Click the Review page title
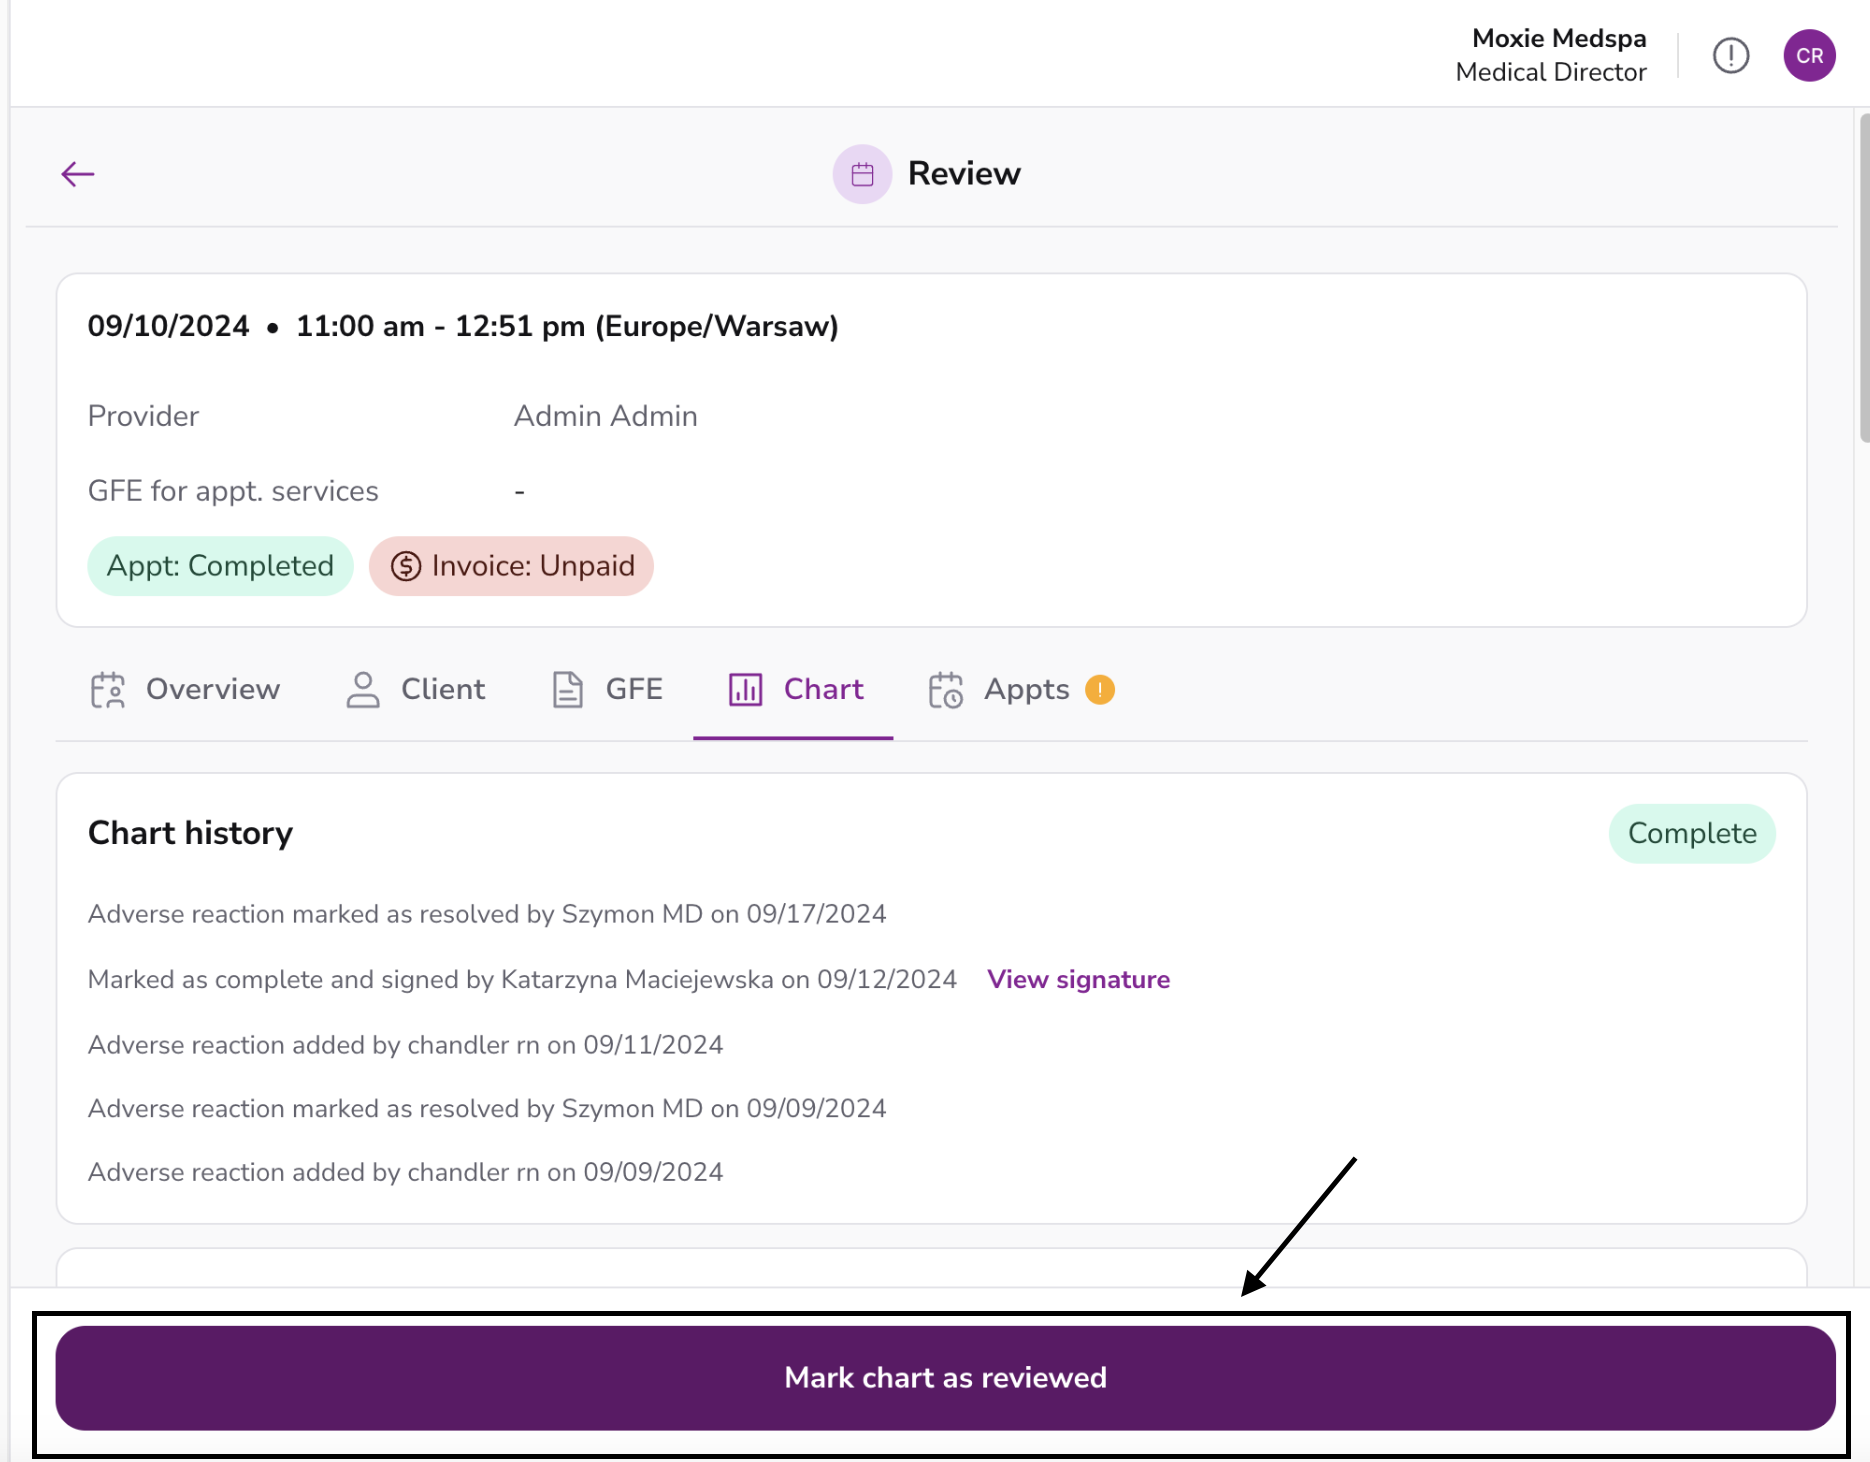Screen dimensions: 1870x1462 tap(964, 174)
